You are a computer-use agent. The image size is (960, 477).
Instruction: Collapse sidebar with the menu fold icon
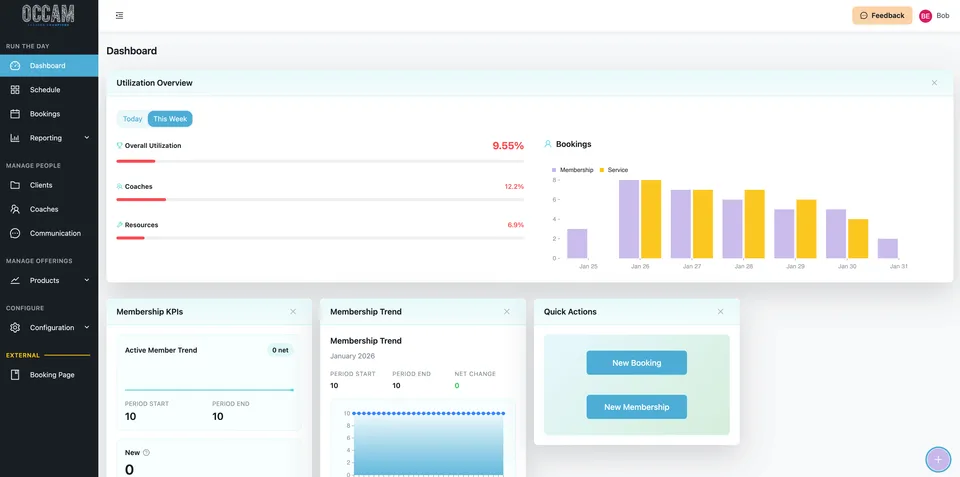(119, 15)
